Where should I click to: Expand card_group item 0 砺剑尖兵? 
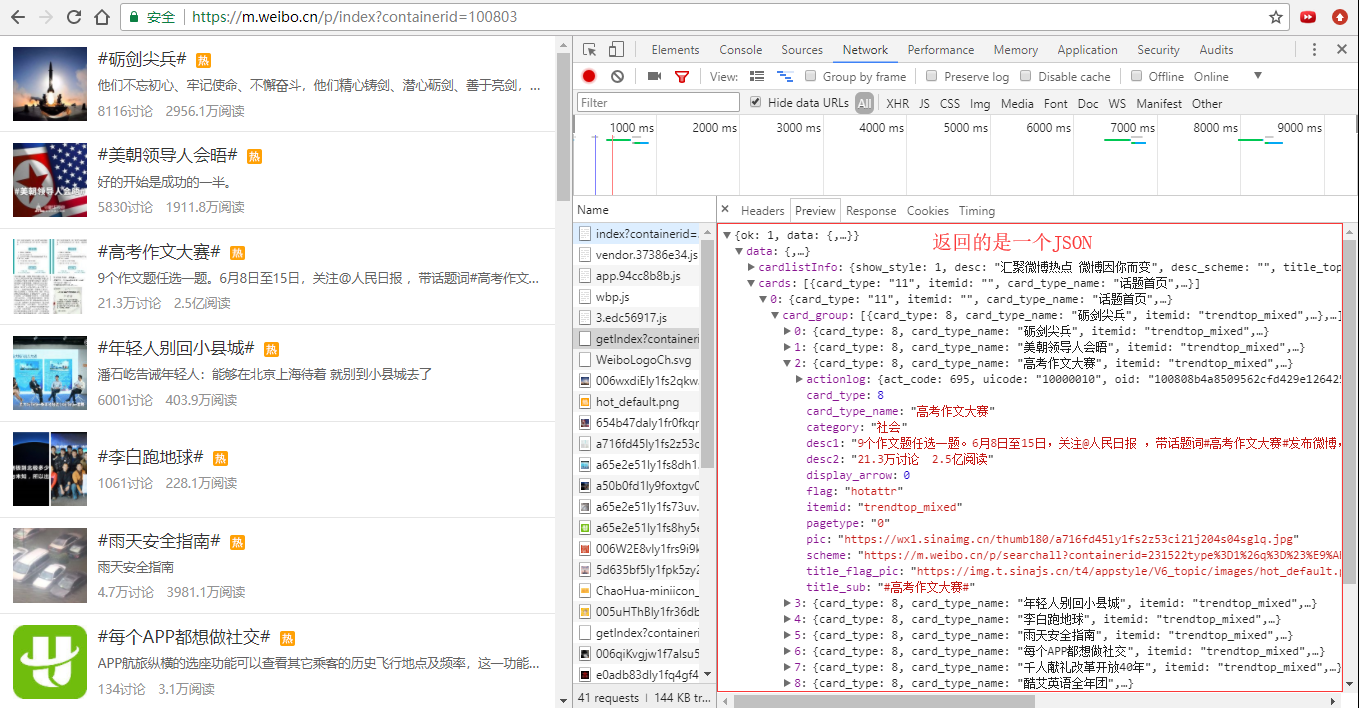tap(787, 332)
